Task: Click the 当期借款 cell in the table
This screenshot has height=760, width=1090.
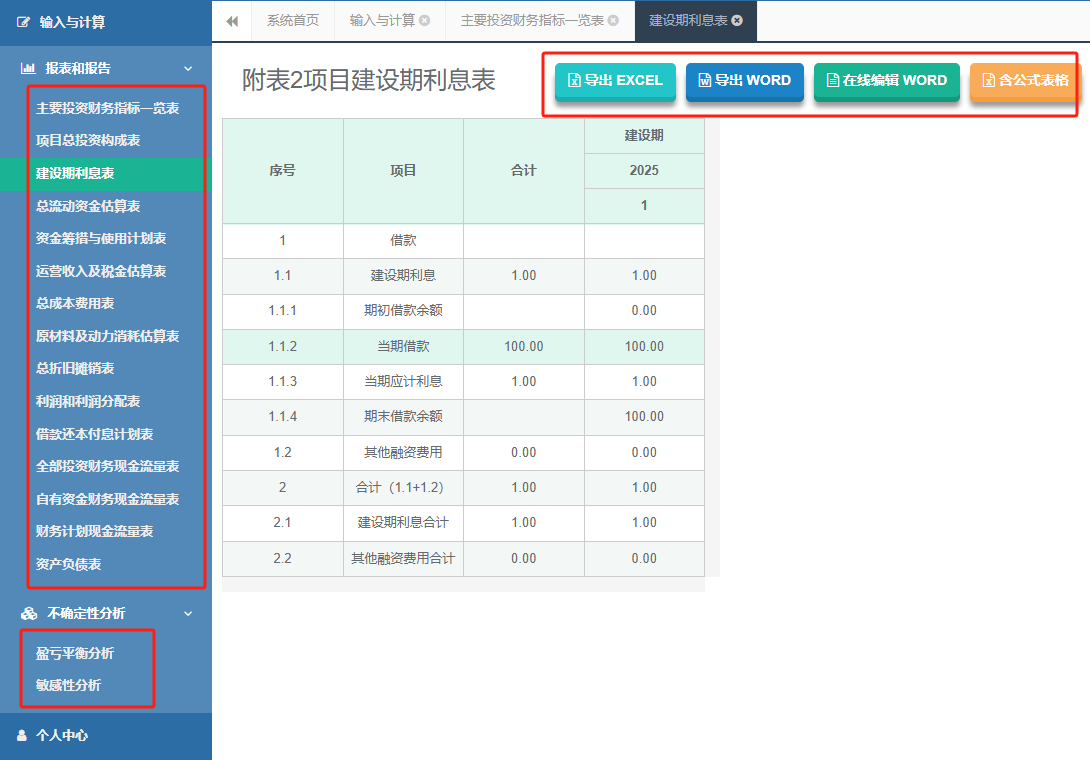Action: pyautogui.click(x=403, y=346)
